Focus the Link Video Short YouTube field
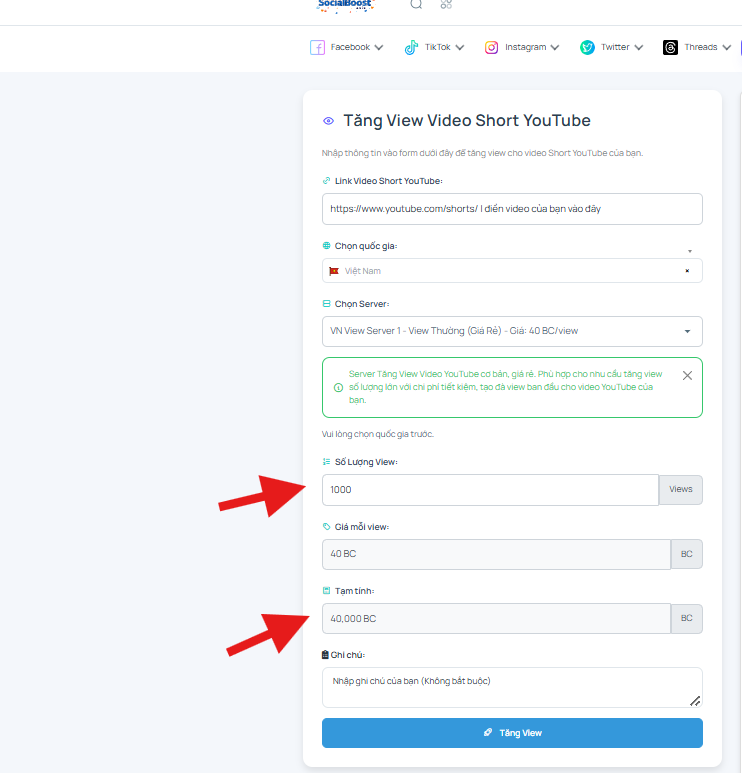This screenshot has height=773, width=742. pos(512,209)
